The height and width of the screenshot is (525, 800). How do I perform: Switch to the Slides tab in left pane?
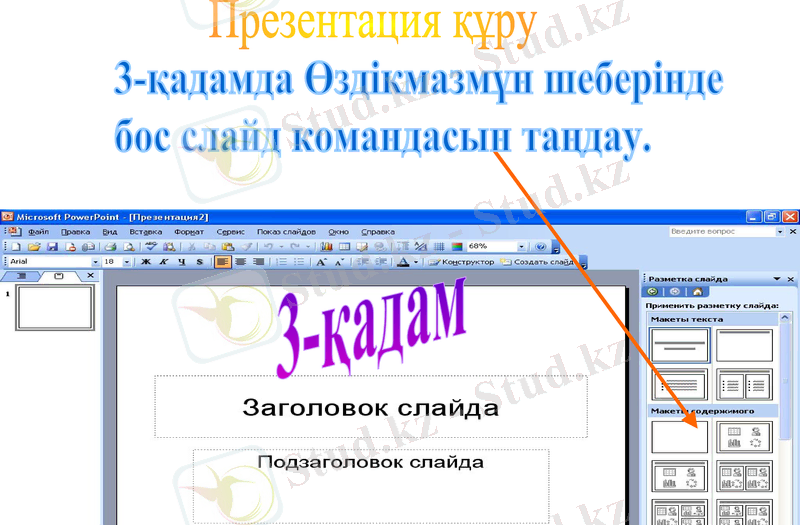pyautogui.click(x=59, y=276)
